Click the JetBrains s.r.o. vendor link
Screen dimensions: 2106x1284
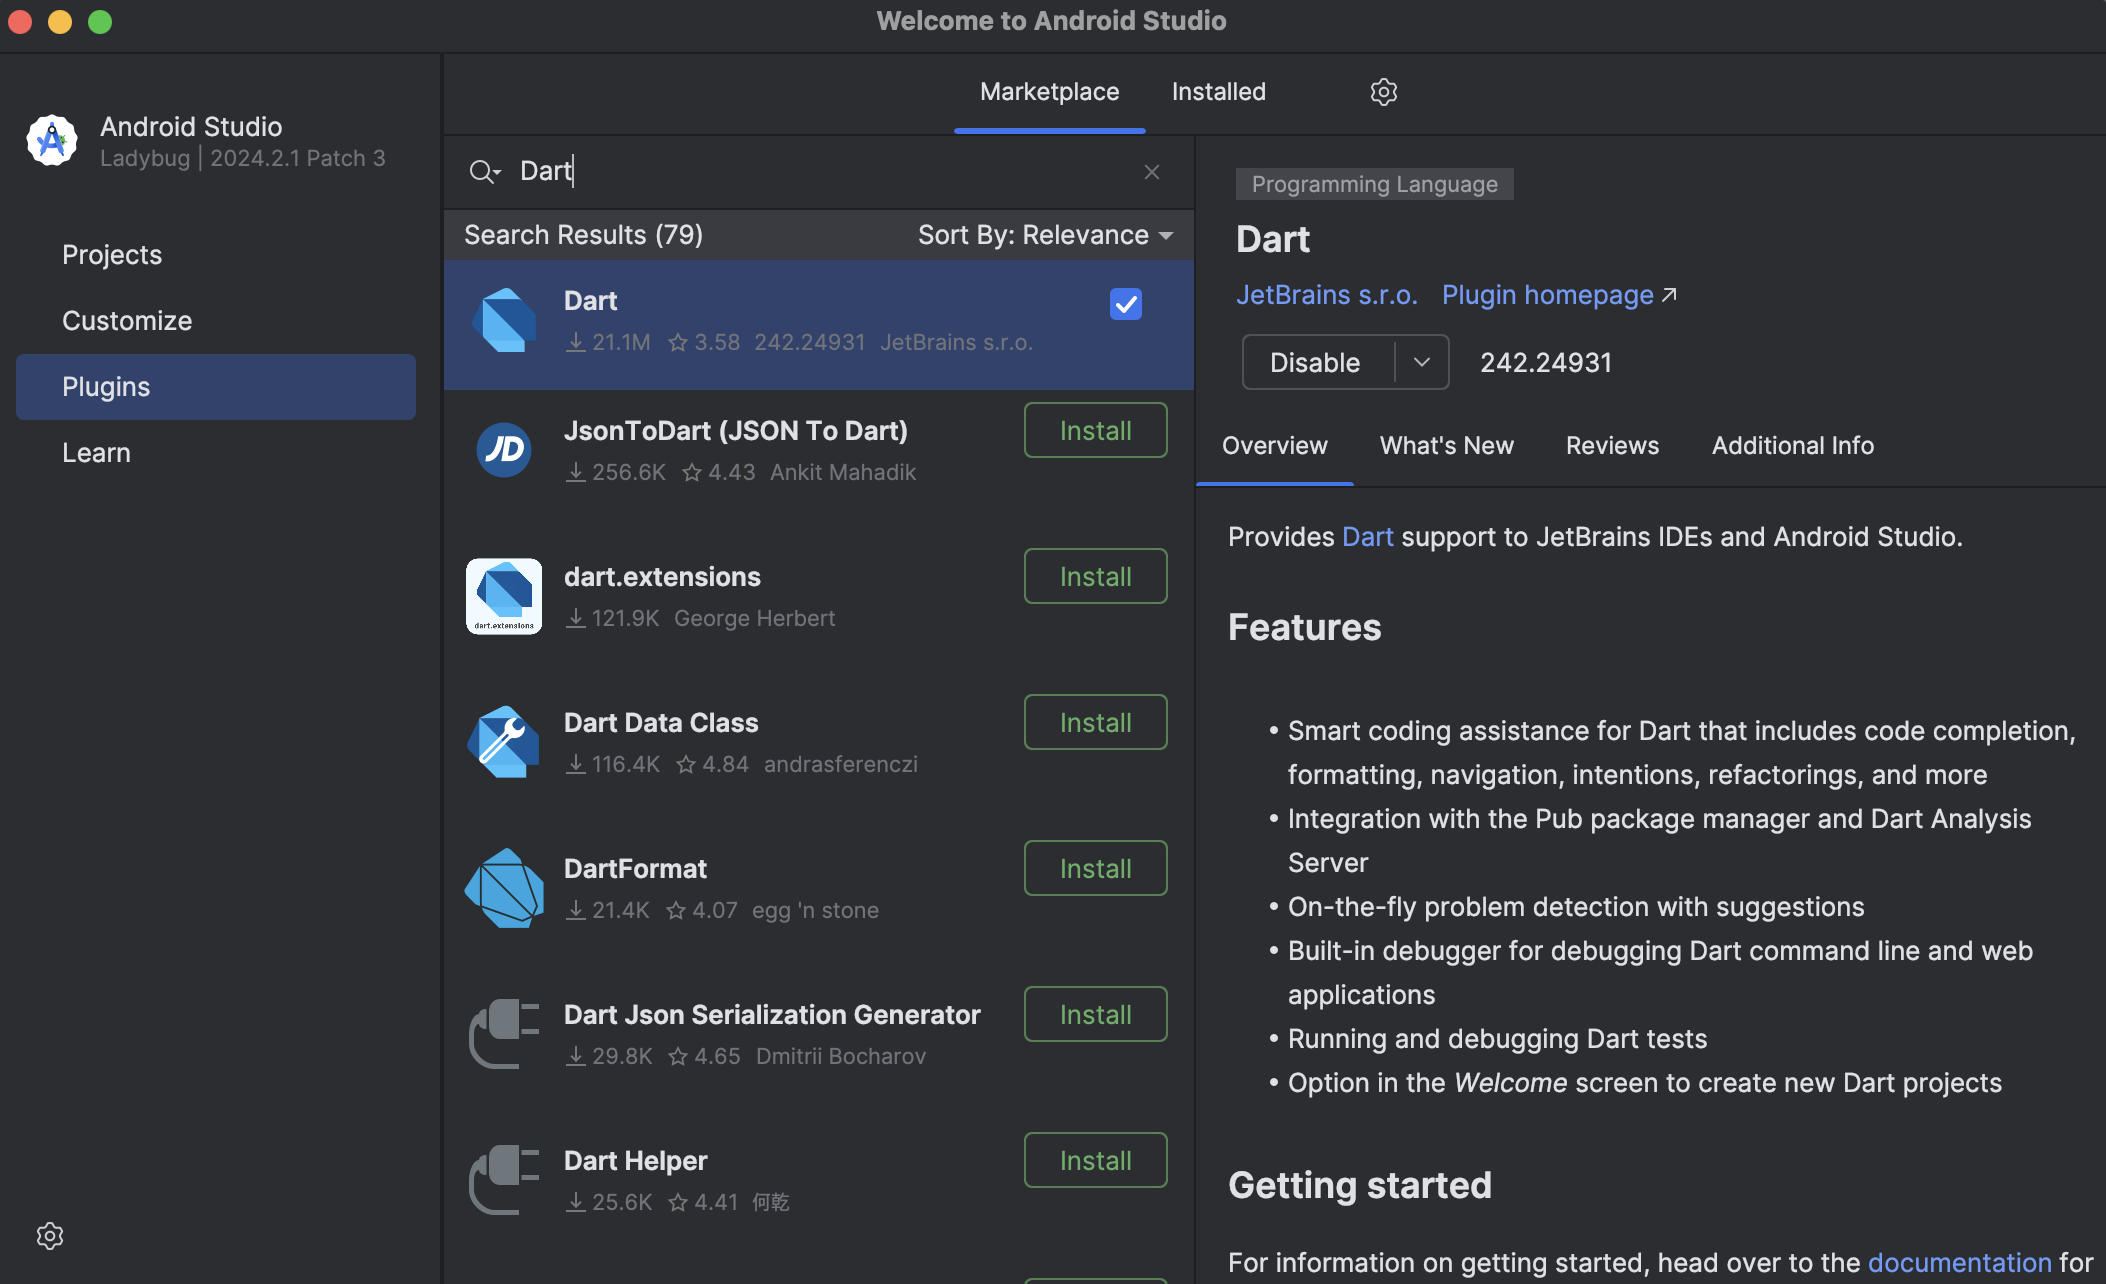tap(1327, 295)
